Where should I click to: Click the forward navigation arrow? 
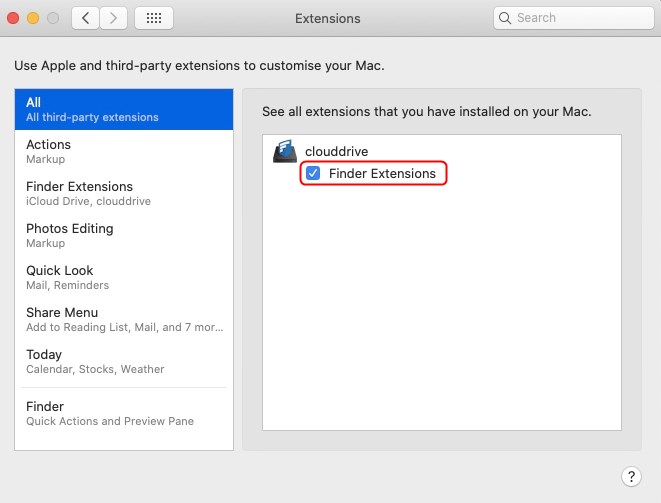(114, 18)
